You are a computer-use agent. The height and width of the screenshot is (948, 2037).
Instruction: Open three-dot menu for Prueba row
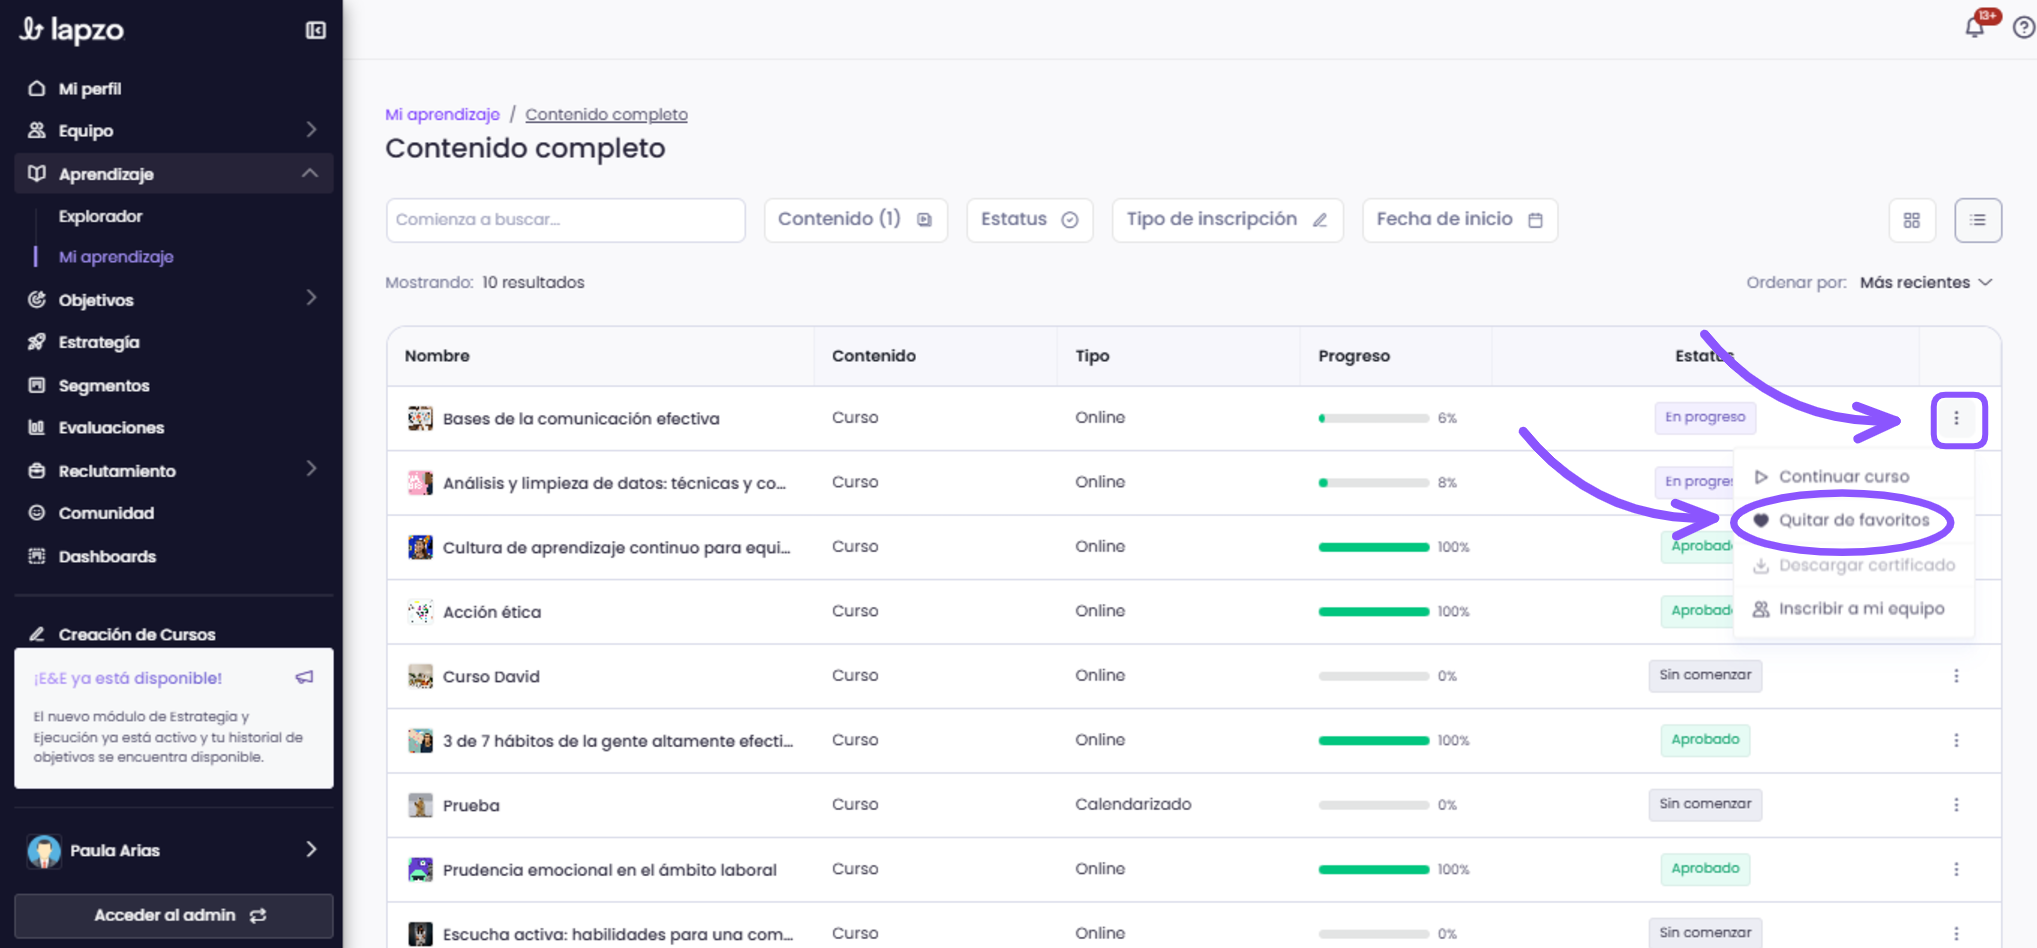pos(1956,805)
